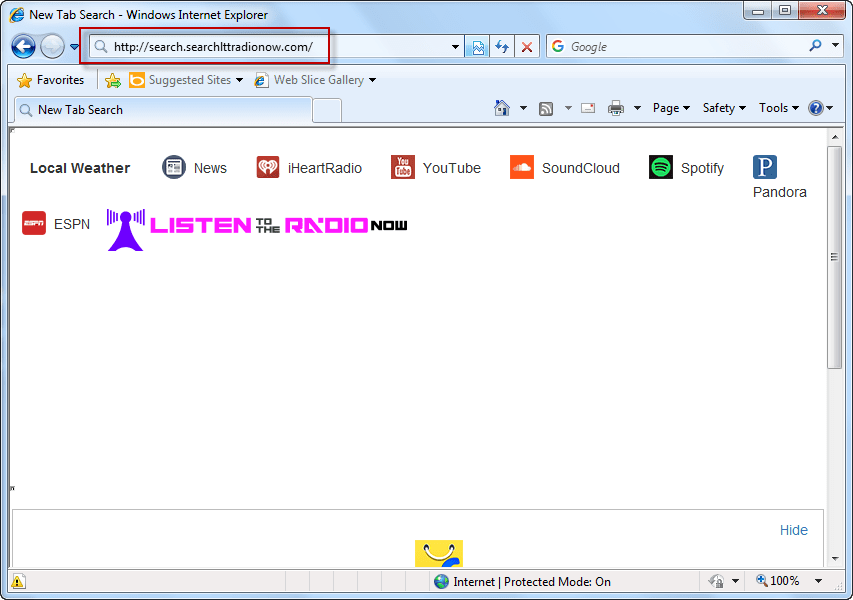Viewport: 853px width, 600px height.
Task: Click the status bar privacy lock icon
Action: (716, 582)
